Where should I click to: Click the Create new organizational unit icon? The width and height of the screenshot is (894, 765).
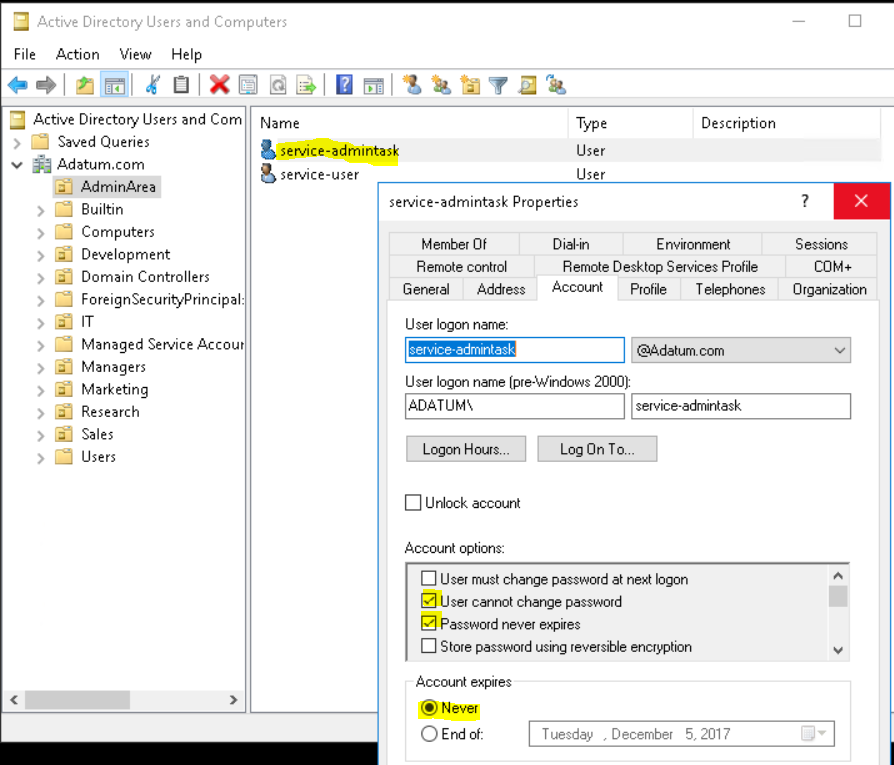470,85
